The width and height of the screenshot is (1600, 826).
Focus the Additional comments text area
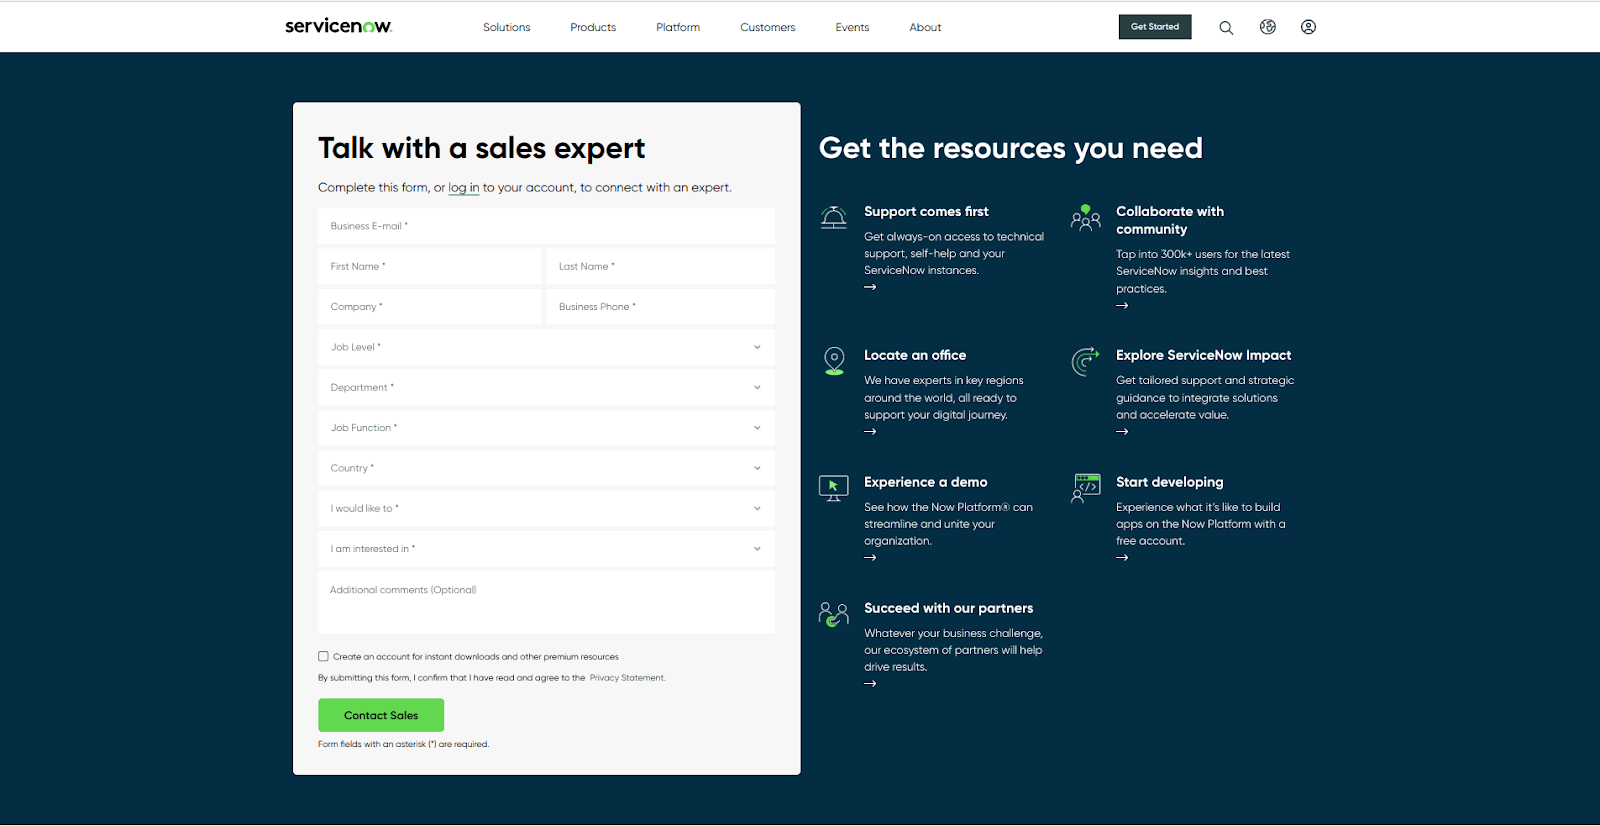point(546,602)
